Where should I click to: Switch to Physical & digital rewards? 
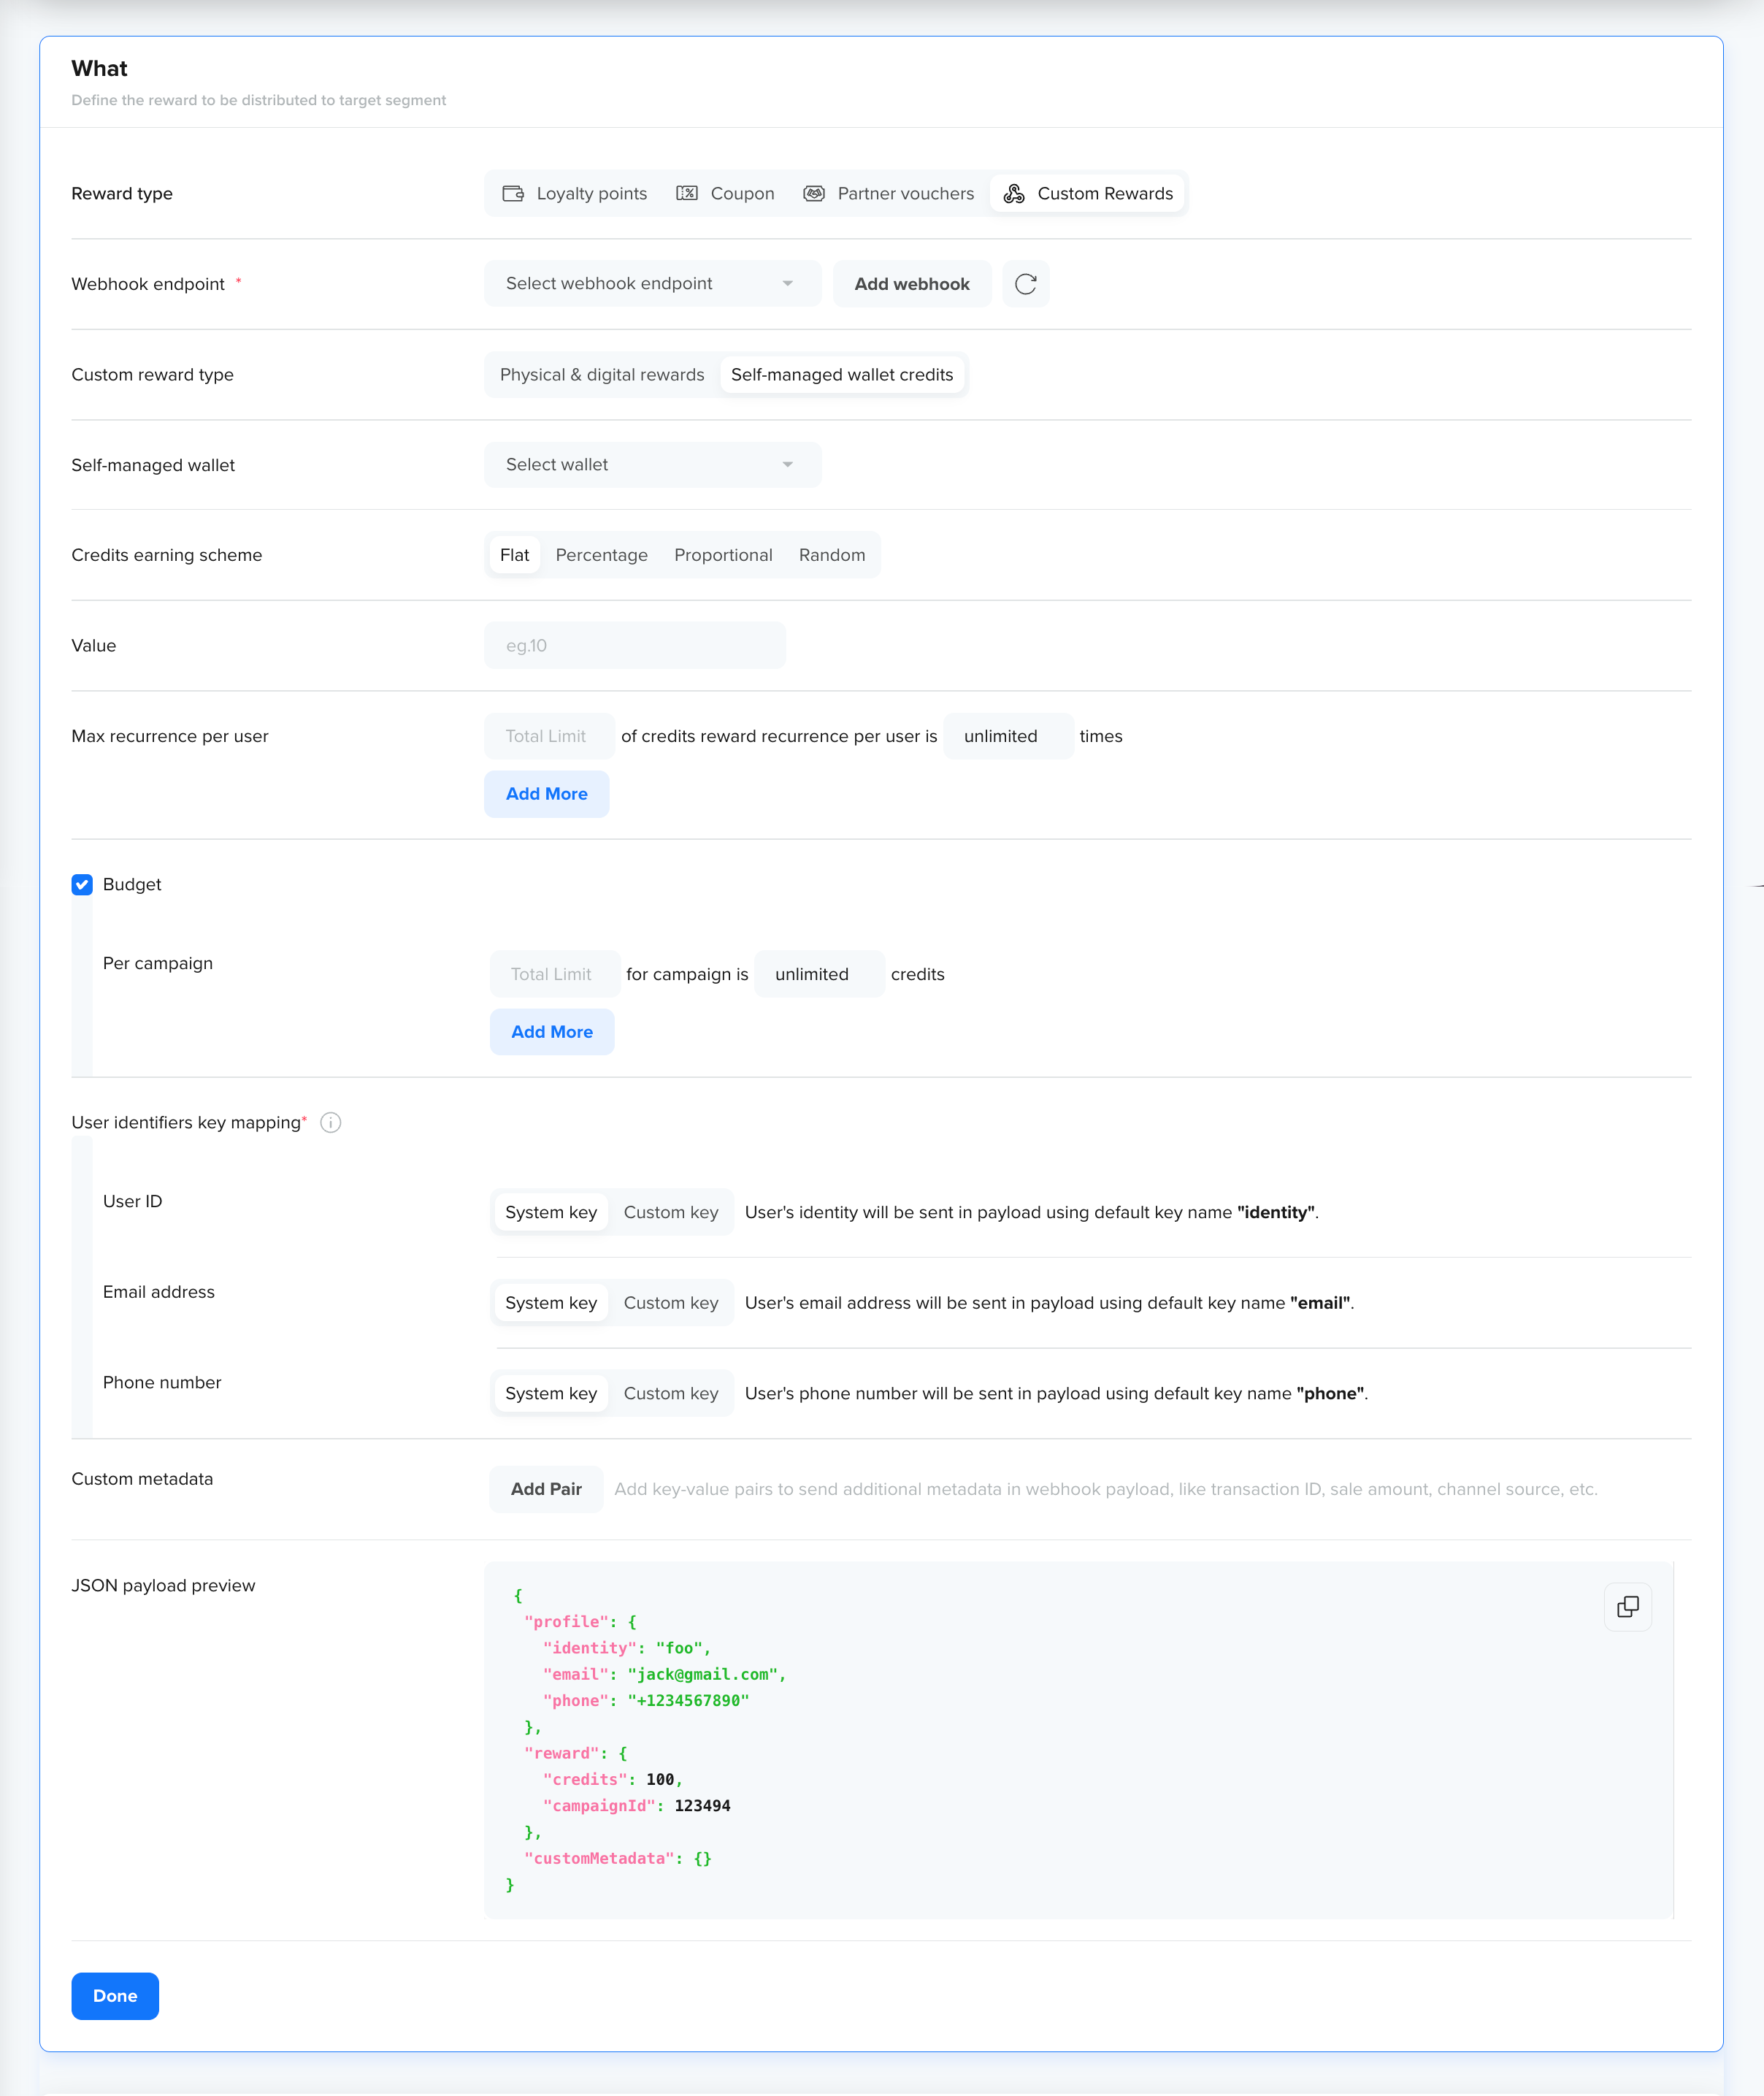[x=601, y=375]
